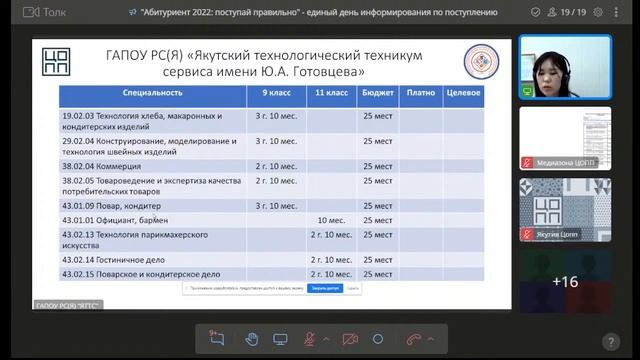Click row "19.02.03 Технология хлеба"
640x360 pixels.
[x=271, y=121]
